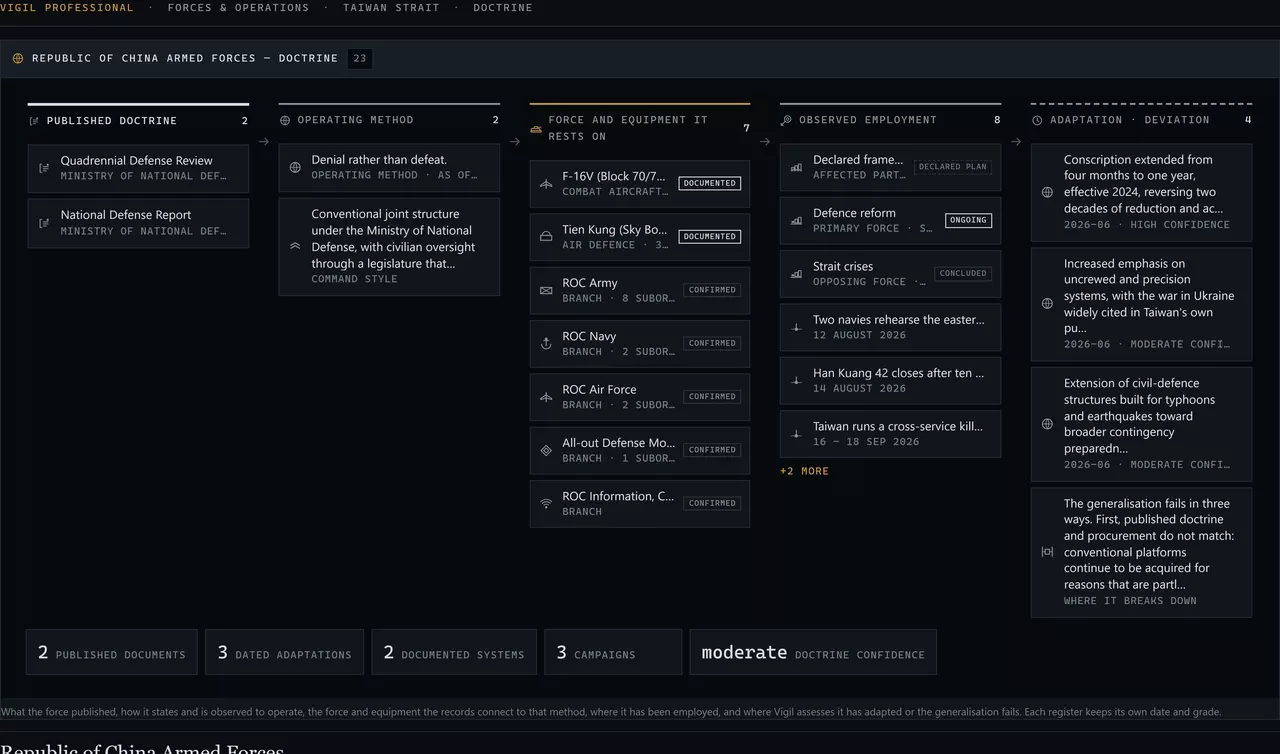Click the 23 count badge in header
The height and width of the screenshot is (754, 1280).
pyautogui.click(x=360, y=58)
